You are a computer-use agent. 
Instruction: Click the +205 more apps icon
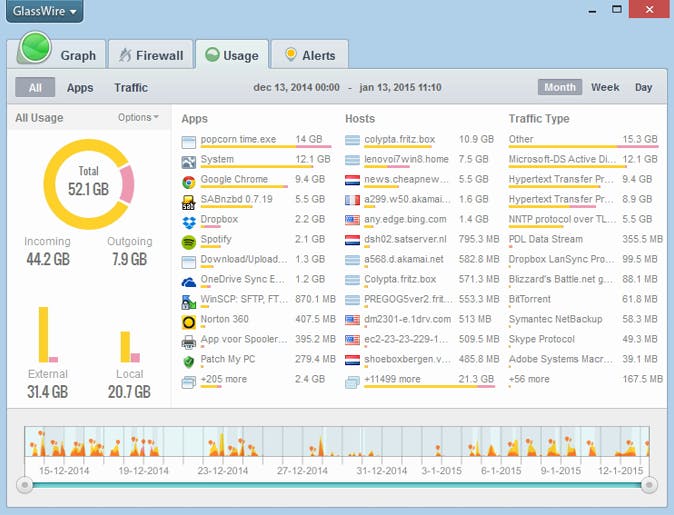188,382
